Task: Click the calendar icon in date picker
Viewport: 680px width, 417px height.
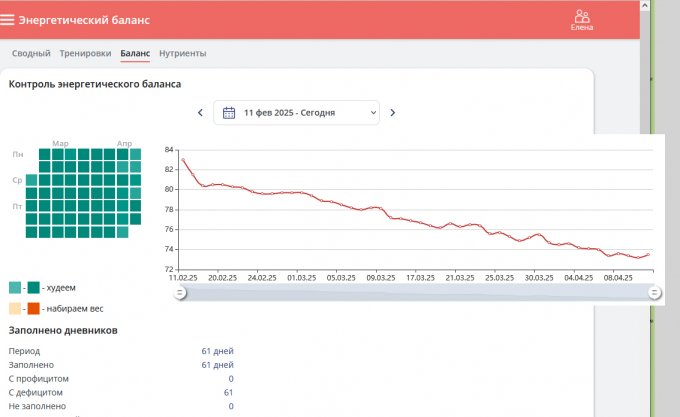Action: coord(229,113)
